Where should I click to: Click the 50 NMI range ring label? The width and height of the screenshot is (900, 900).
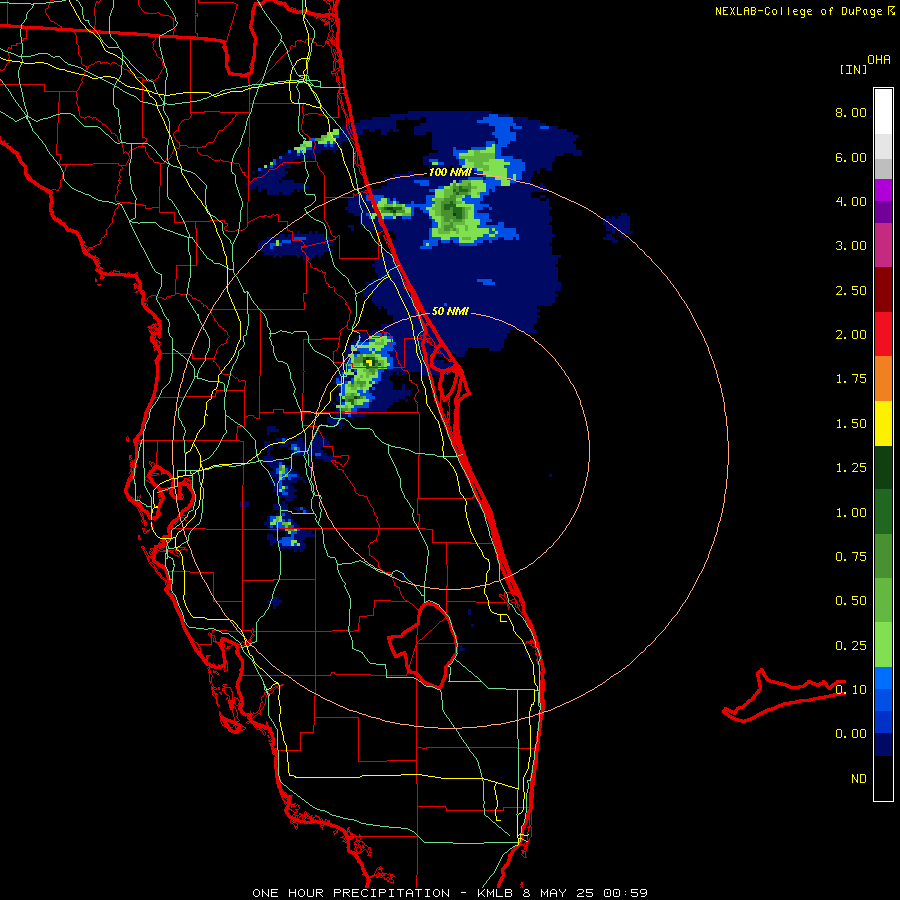pos(450,311)
